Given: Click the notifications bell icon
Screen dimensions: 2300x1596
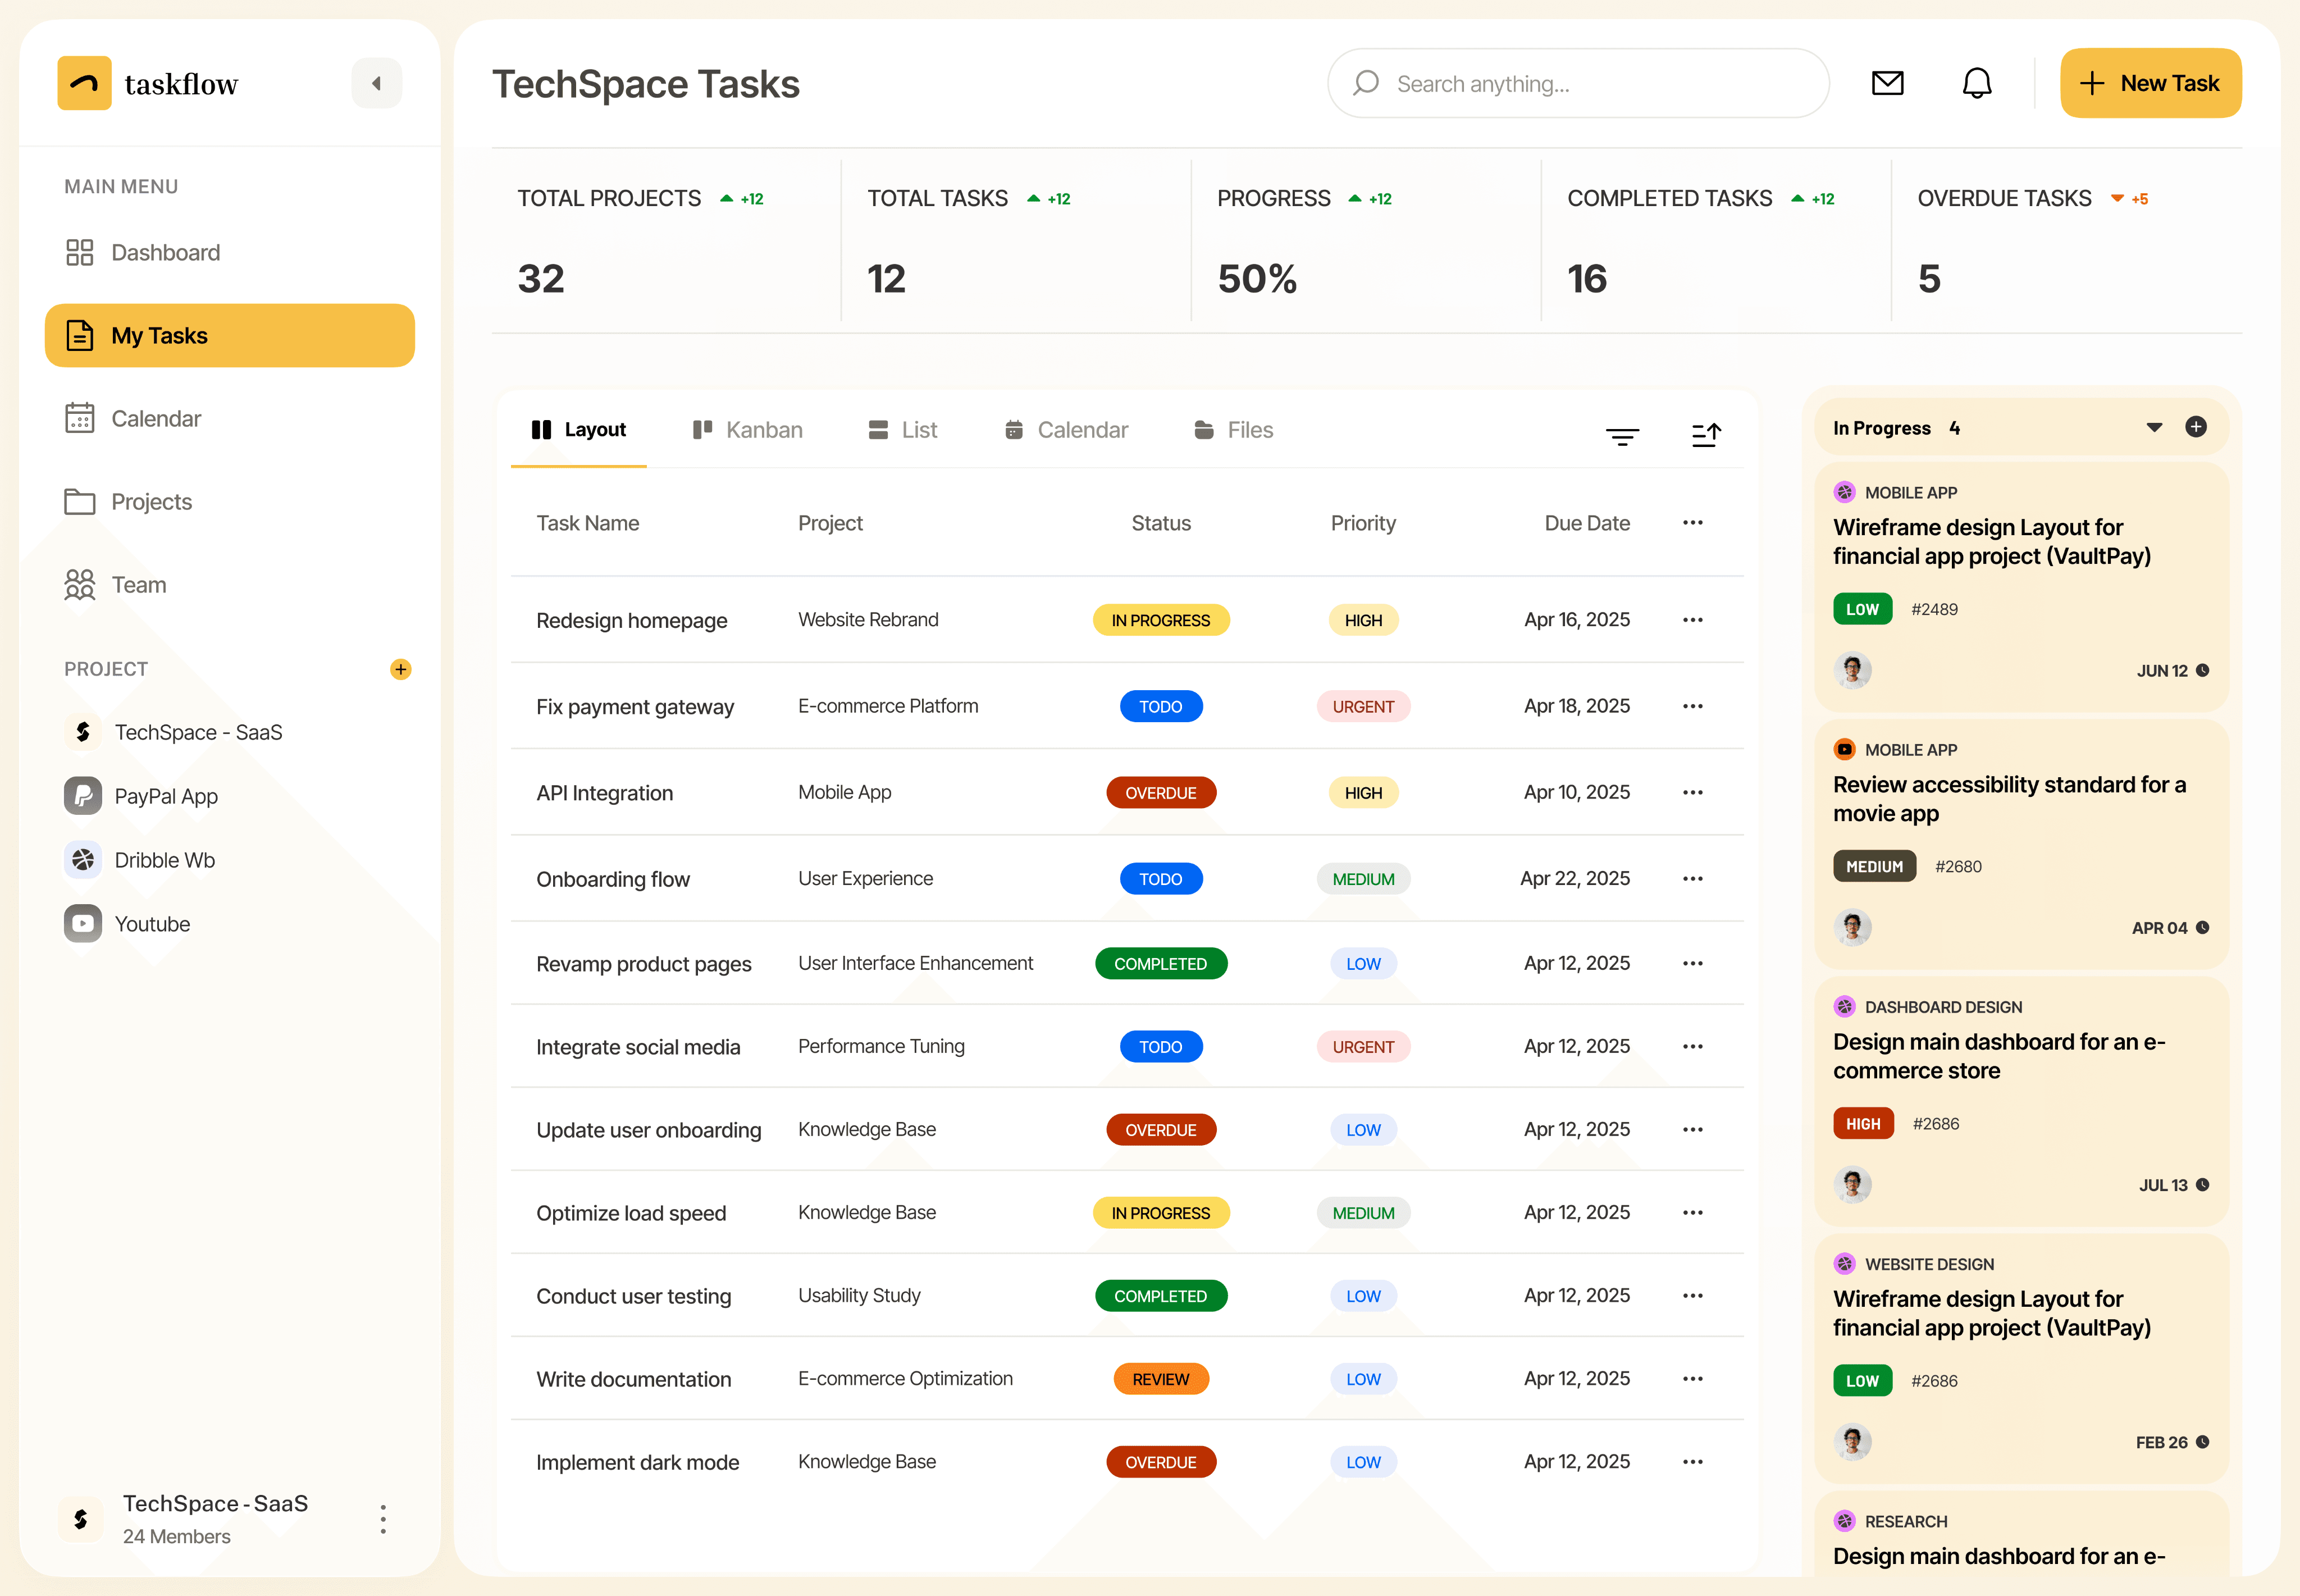Looking at the screenshot, I should click(1976, 83).
